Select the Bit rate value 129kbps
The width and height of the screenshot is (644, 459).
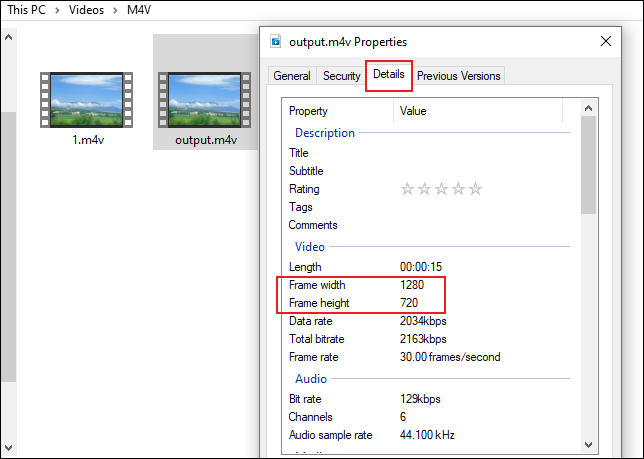420,399
